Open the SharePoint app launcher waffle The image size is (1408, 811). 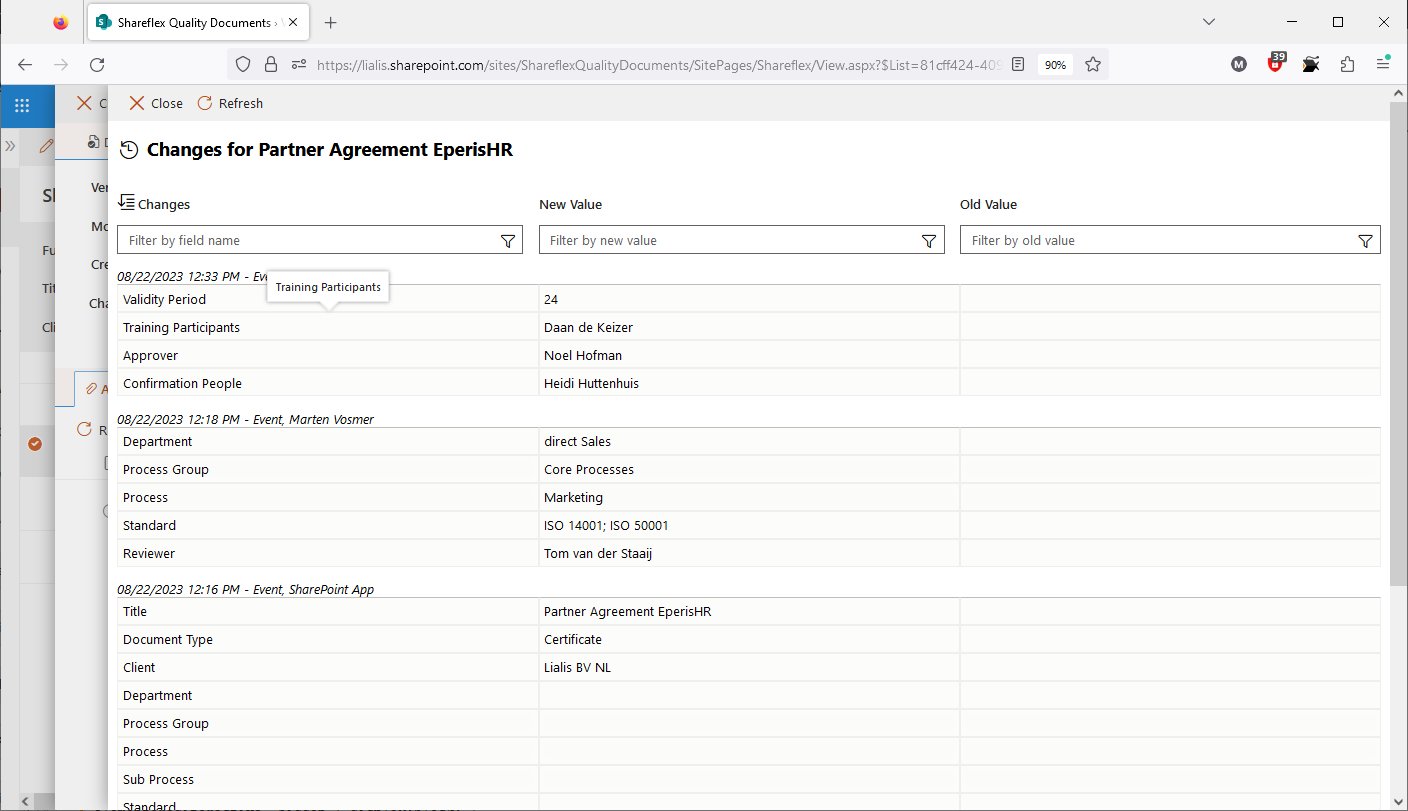22,104
